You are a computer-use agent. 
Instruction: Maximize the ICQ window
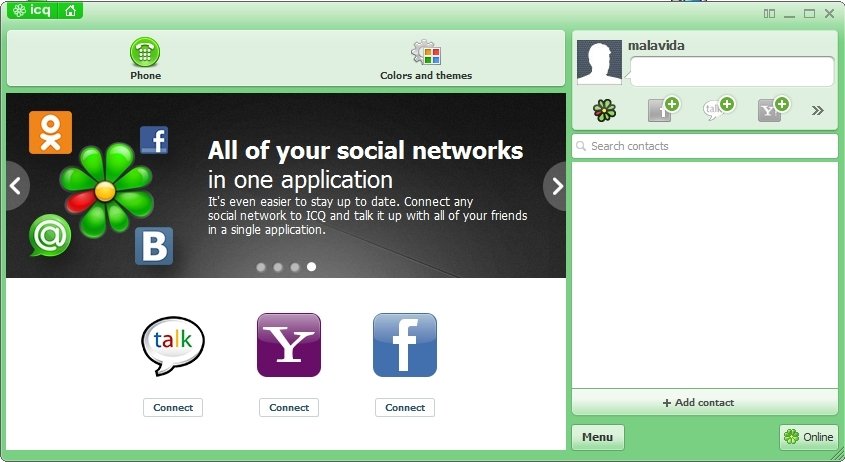(x=809, y=13)
